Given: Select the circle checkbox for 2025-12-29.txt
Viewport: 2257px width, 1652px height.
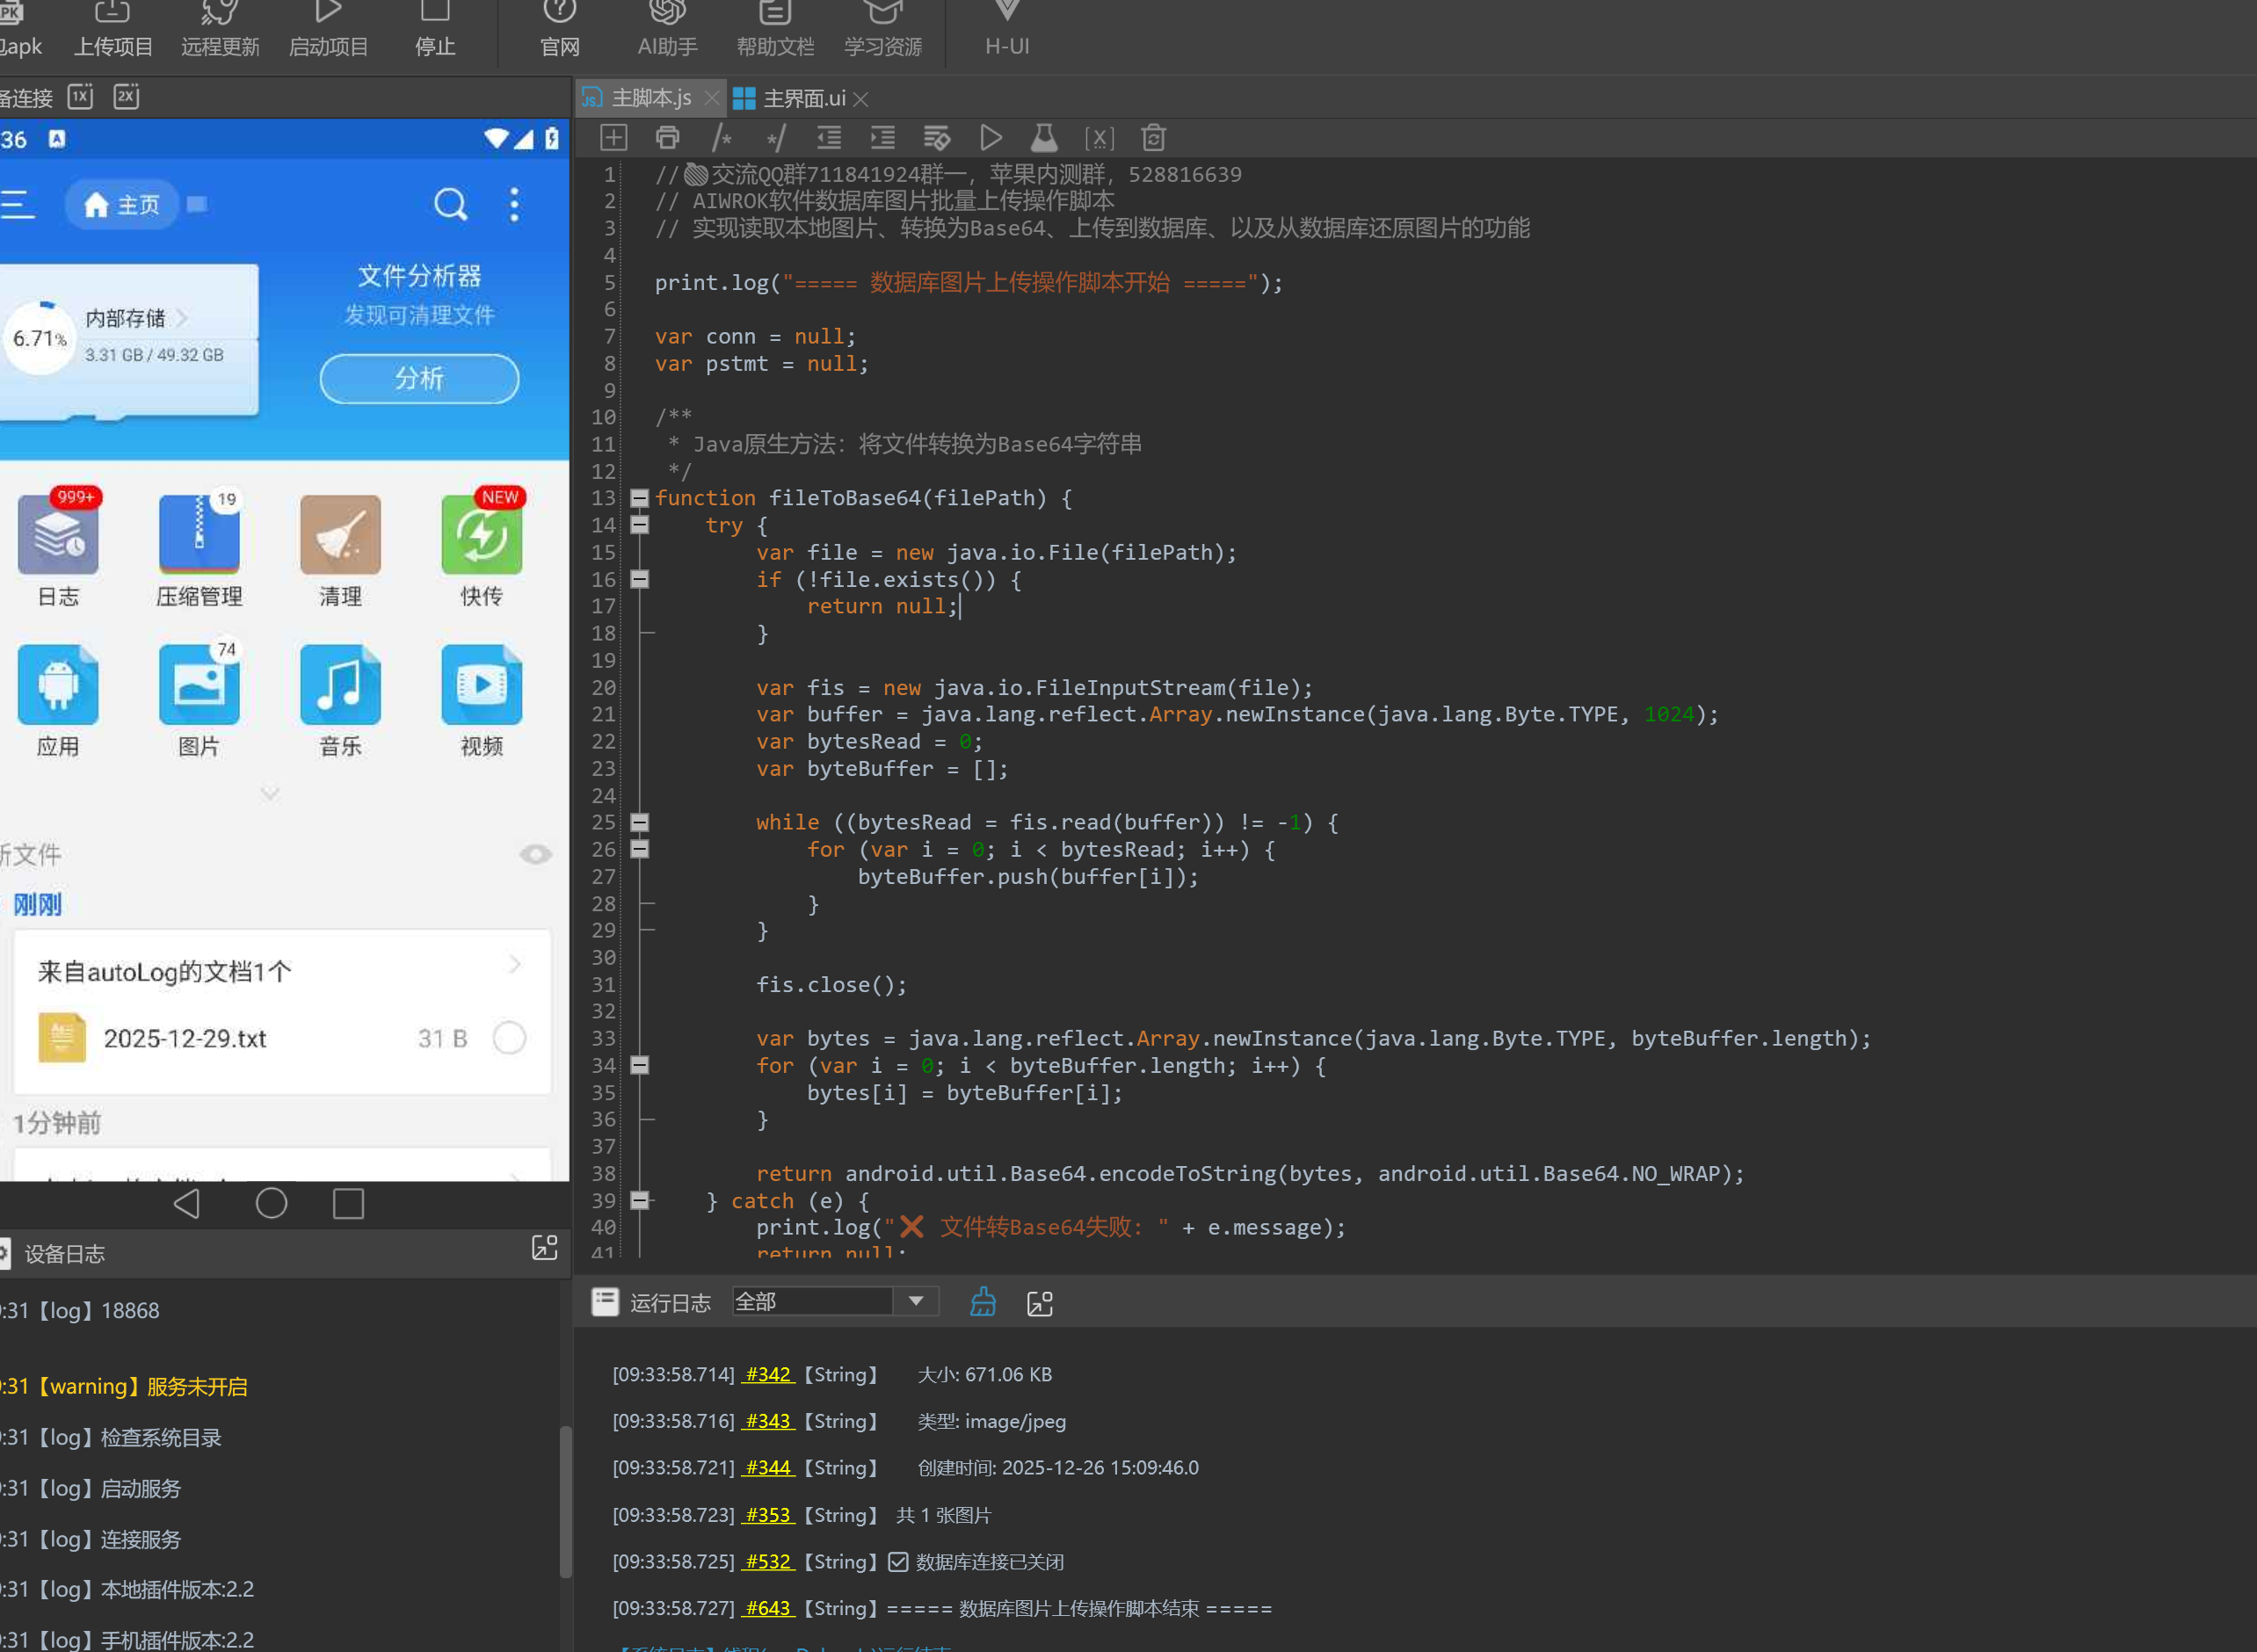Looking at the screenshot, I should pyautogui.click(x=509, y=1038).
